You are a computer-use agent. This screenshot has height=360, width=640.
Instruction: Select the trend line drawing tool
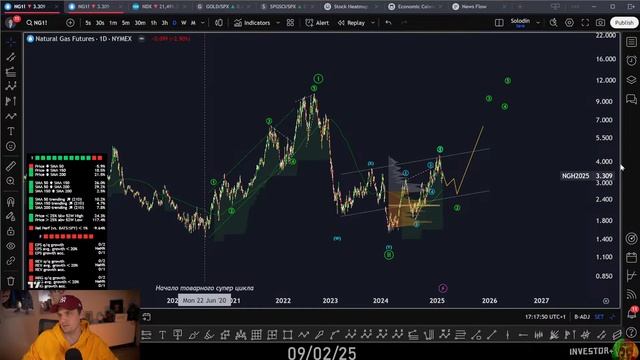pyautogui.click(x=11, y=57)
